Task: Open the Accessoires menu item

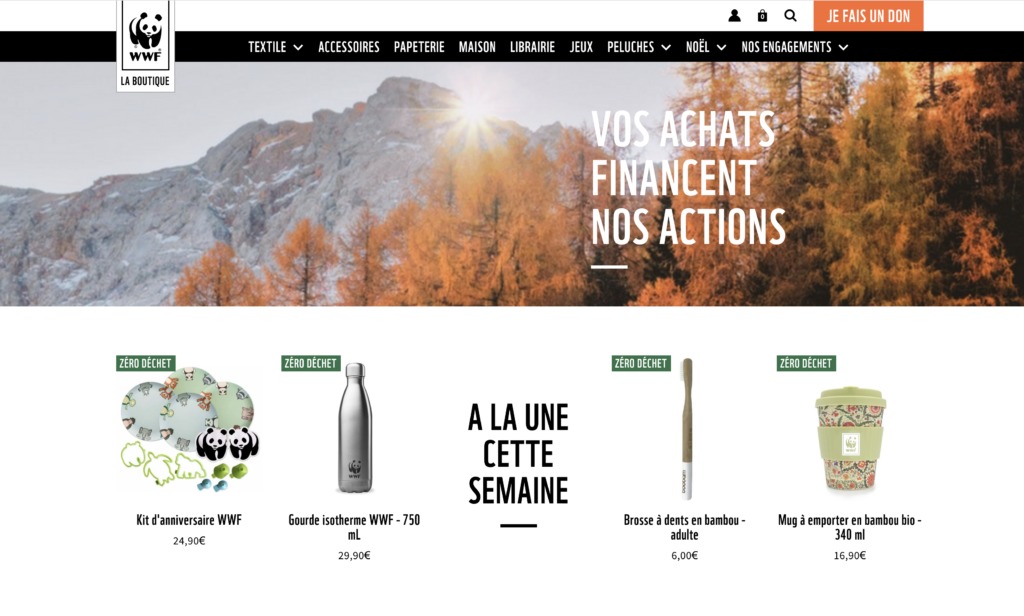Action: point(349,47)
